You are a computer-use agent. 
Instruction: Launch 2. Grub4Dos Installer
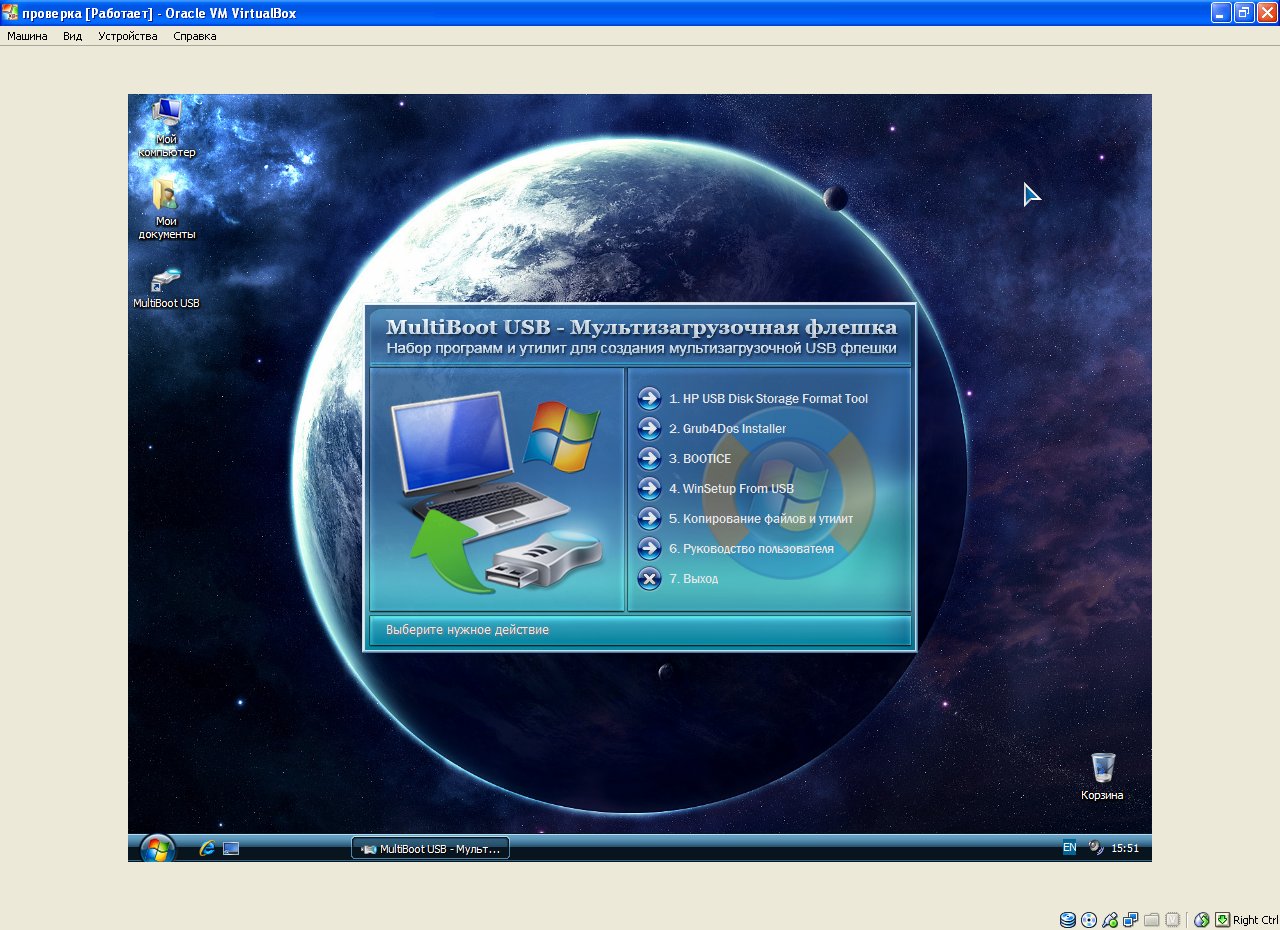tap(727, 428)
